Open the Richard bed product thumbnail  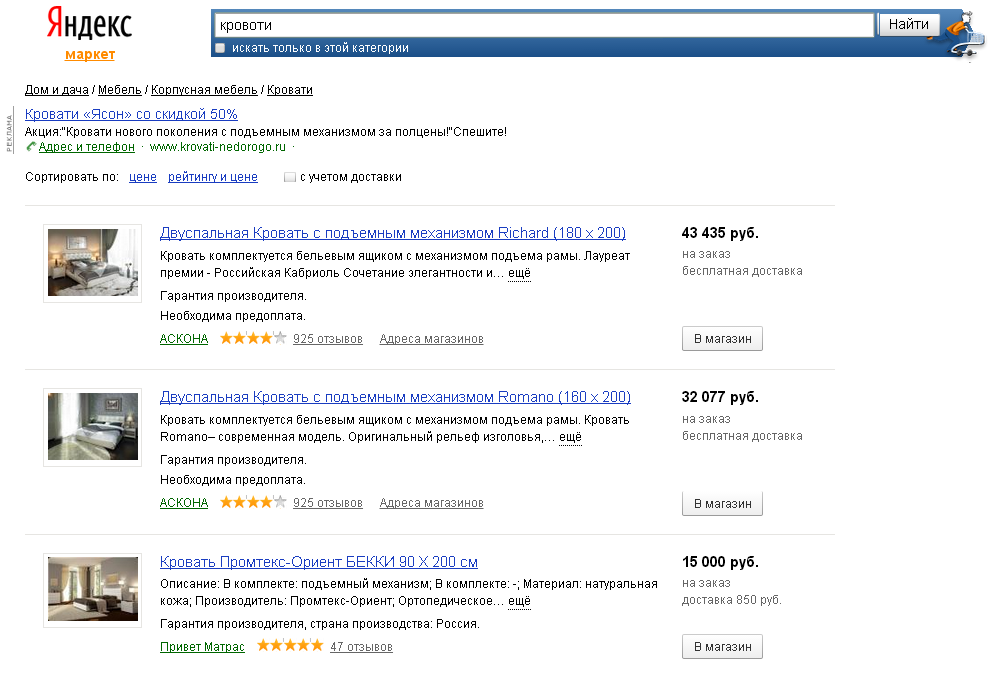pos(93,263)
